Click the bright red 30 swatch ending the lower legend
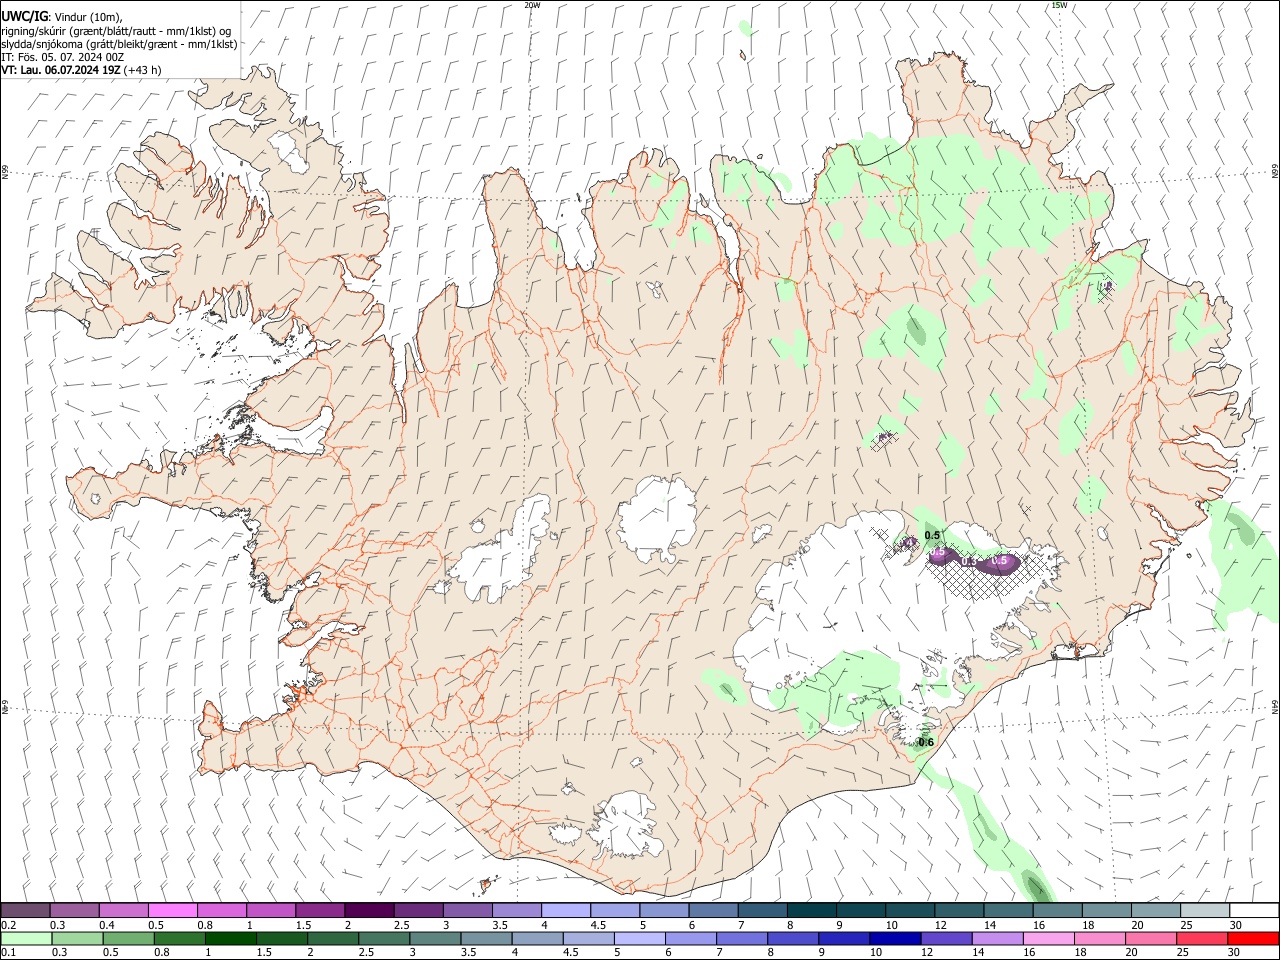This screenshot has width=1280, height=960. (1254, 938)
